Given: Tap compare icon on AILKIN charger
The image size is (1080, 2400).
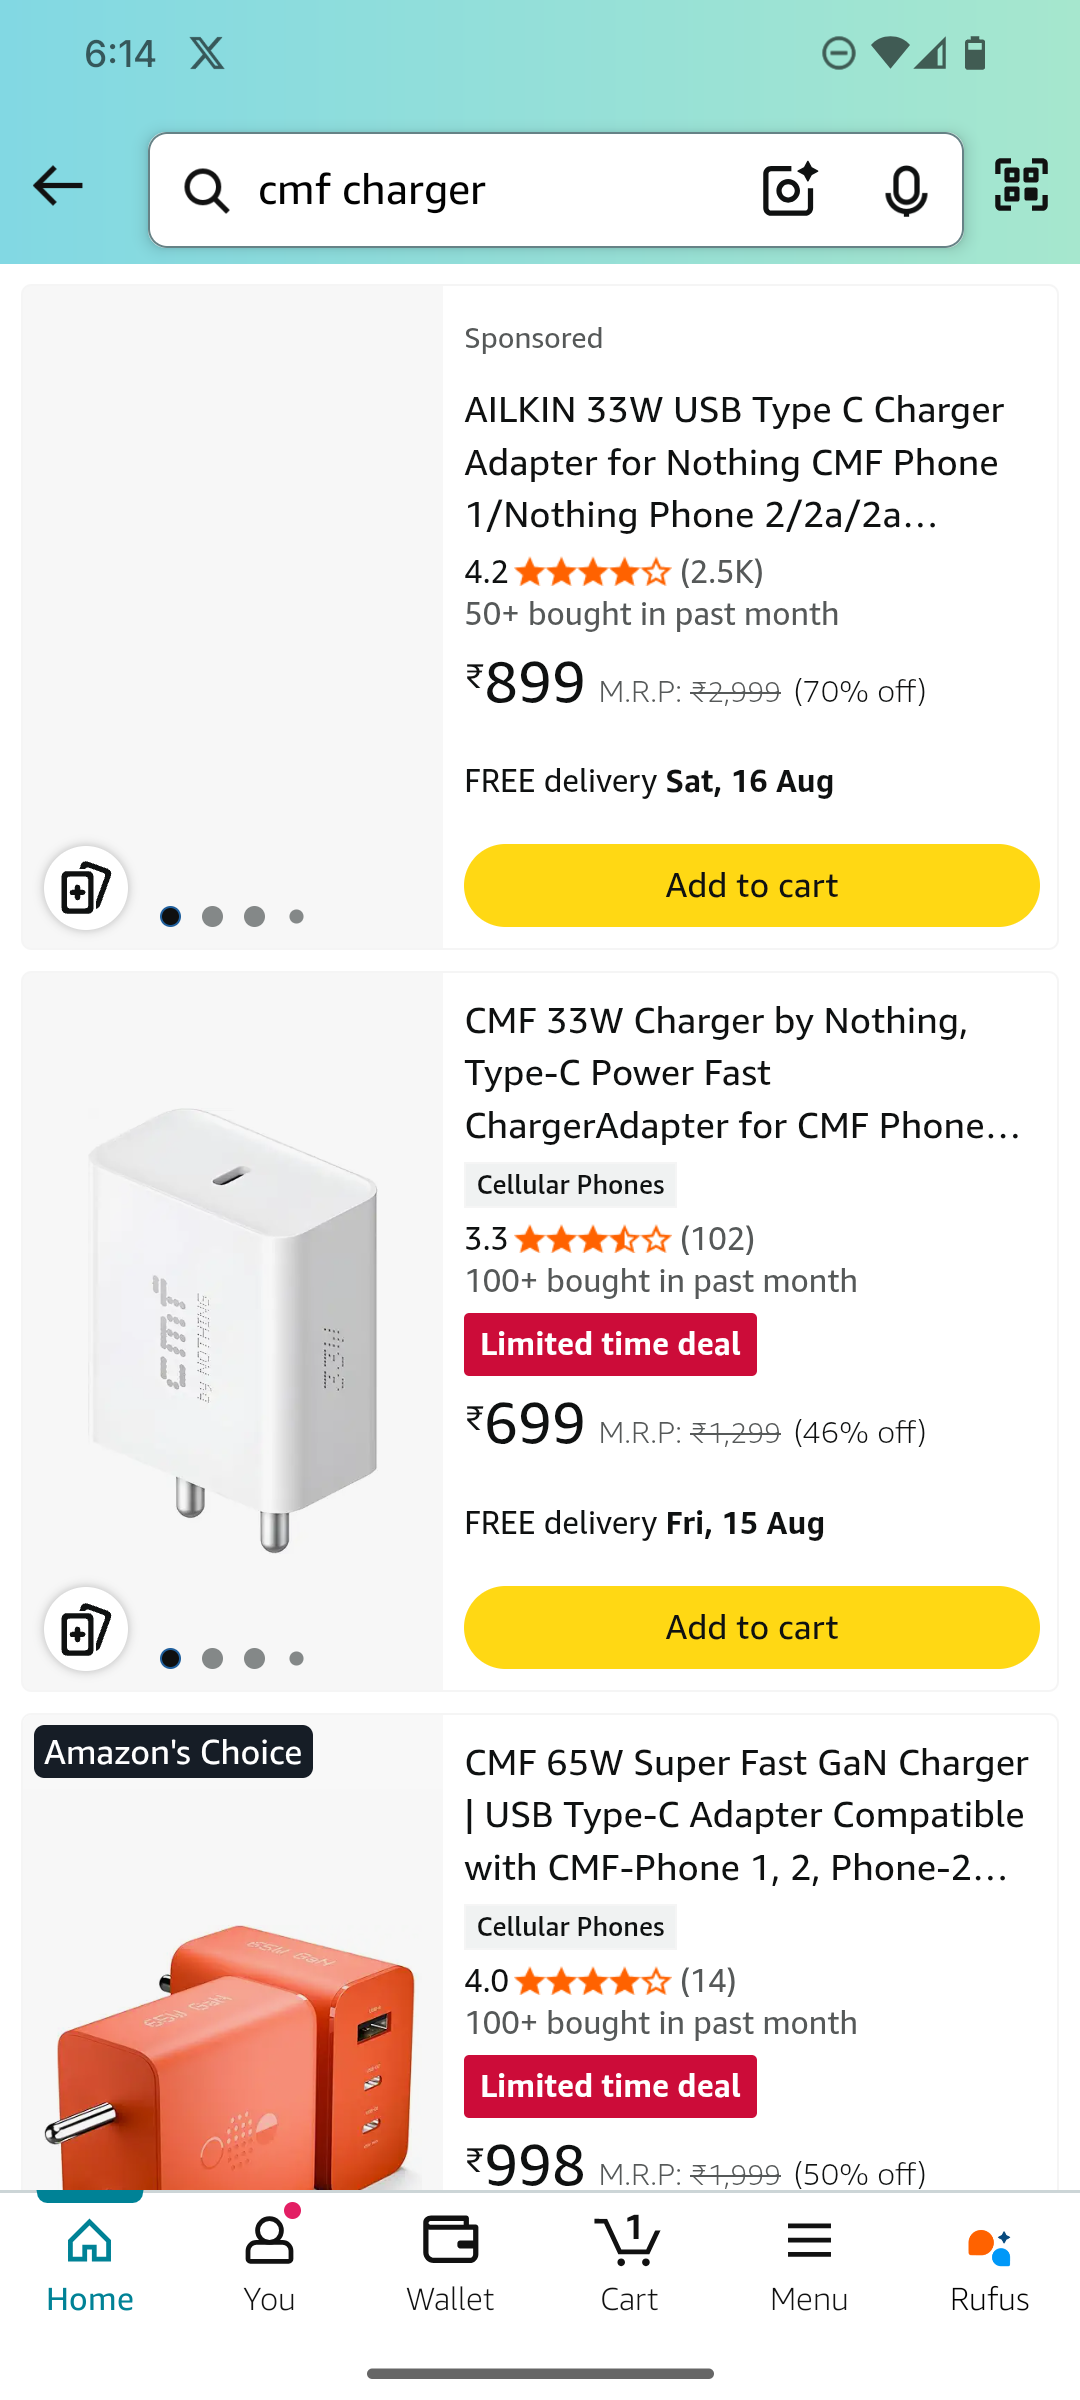Looking at the screenshot, I should pyautogui.click(x=86, y=888).
